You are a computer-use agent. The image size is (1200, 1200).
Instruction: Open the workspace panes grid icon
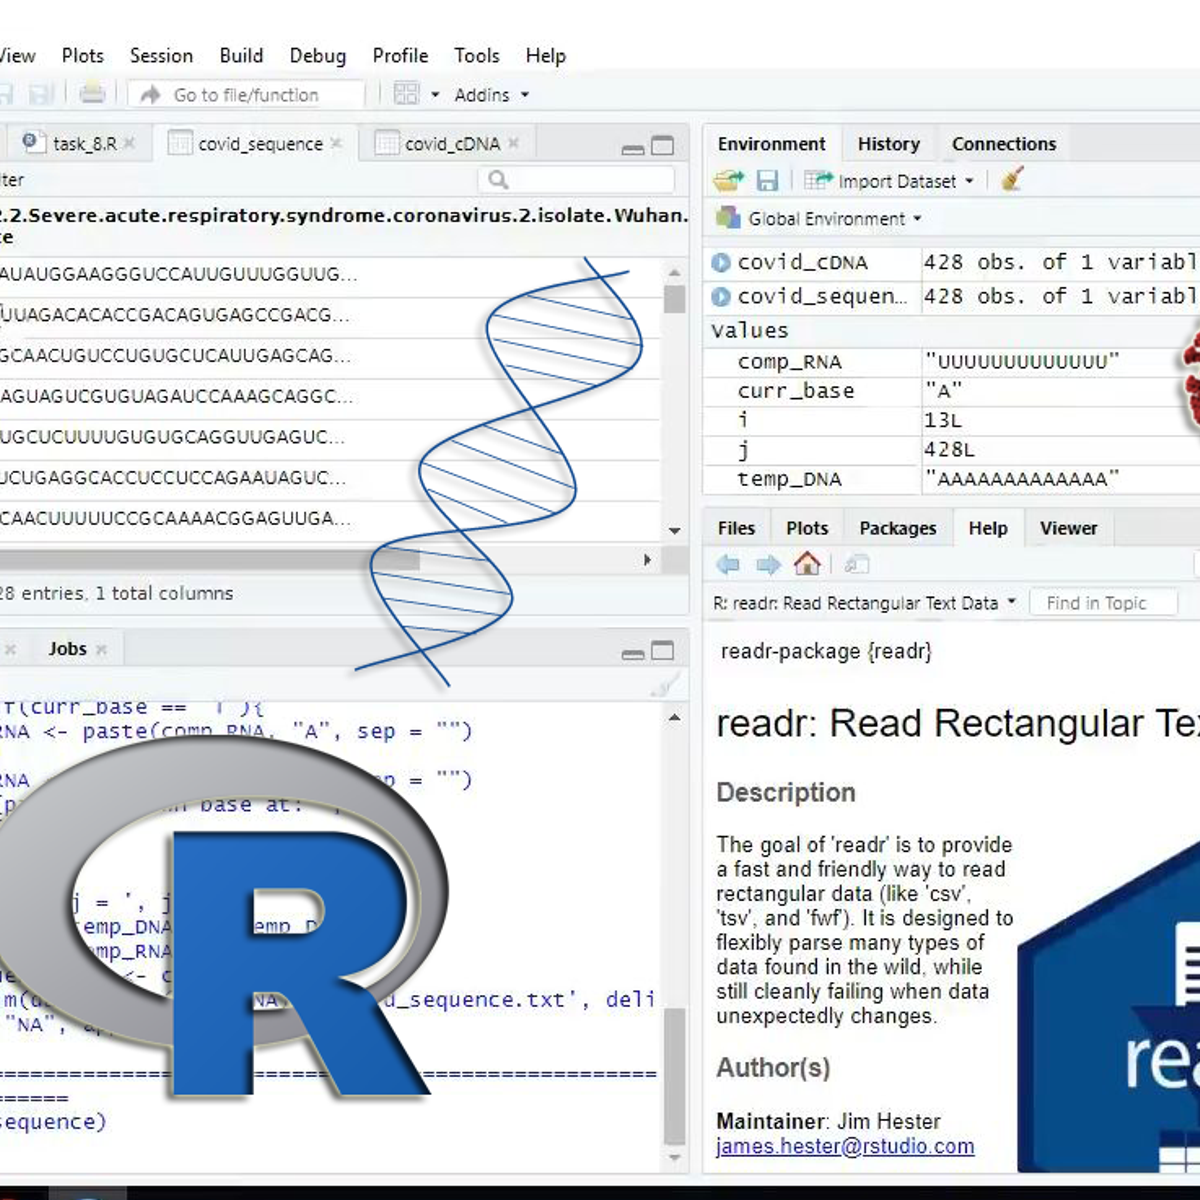pos(406,94)
